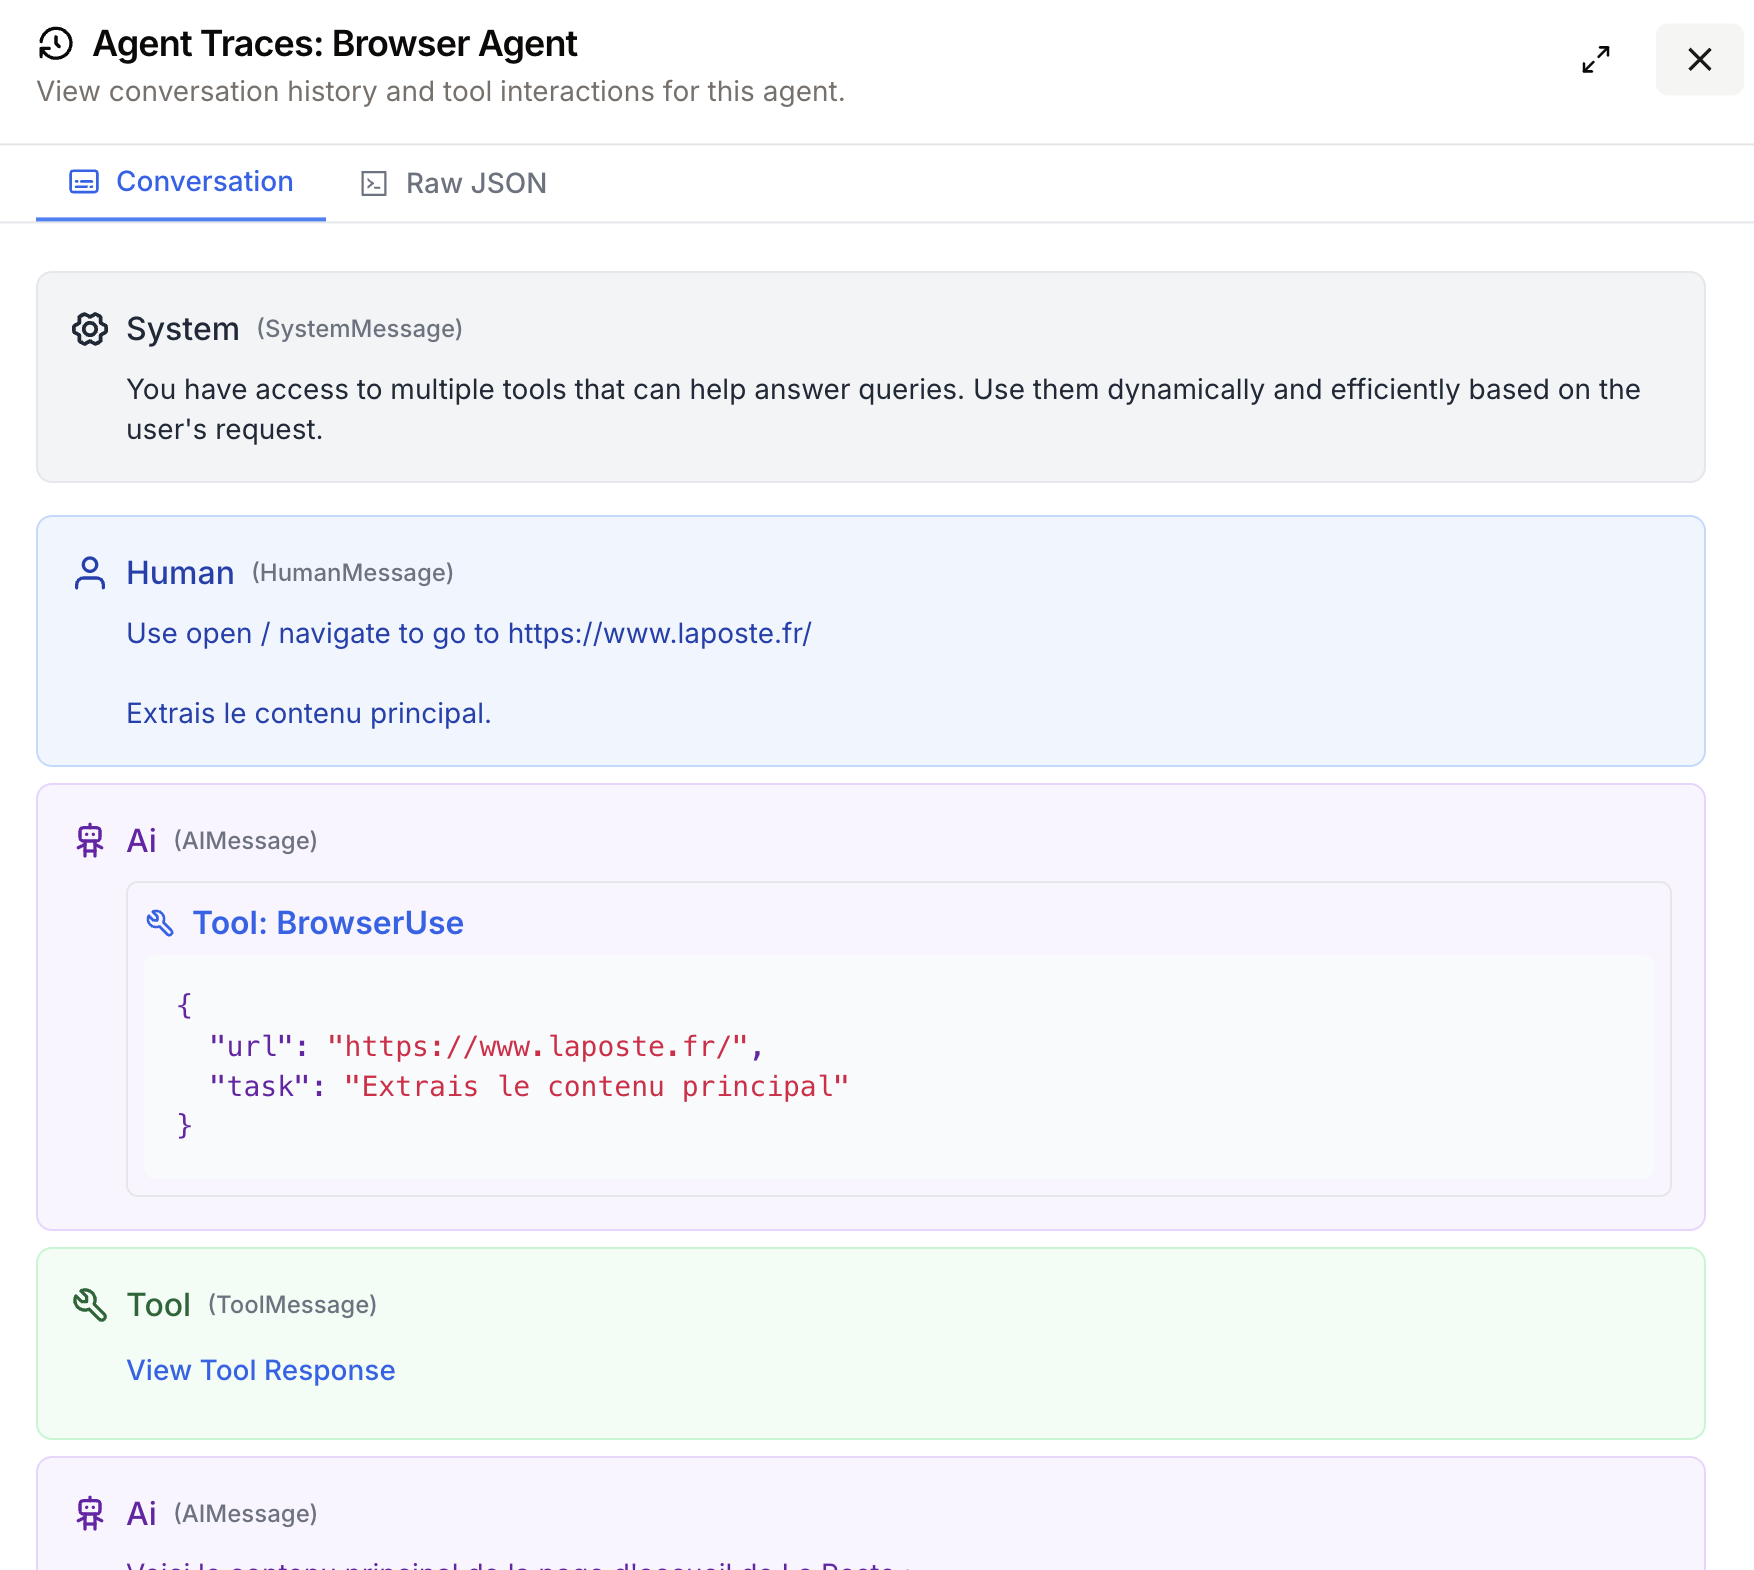Select the wrench icon next to Tool: BrowserUse

[x=160, y=922]
